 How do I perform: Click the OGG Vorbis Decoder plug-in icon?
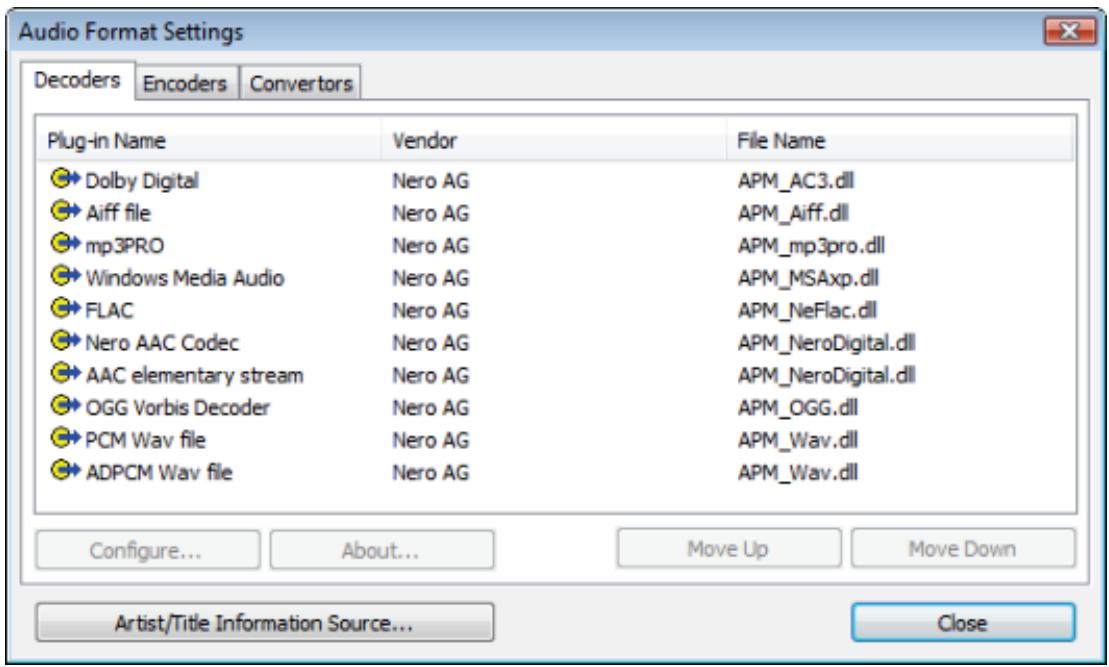pyautogui.click(x=65, y=407)
